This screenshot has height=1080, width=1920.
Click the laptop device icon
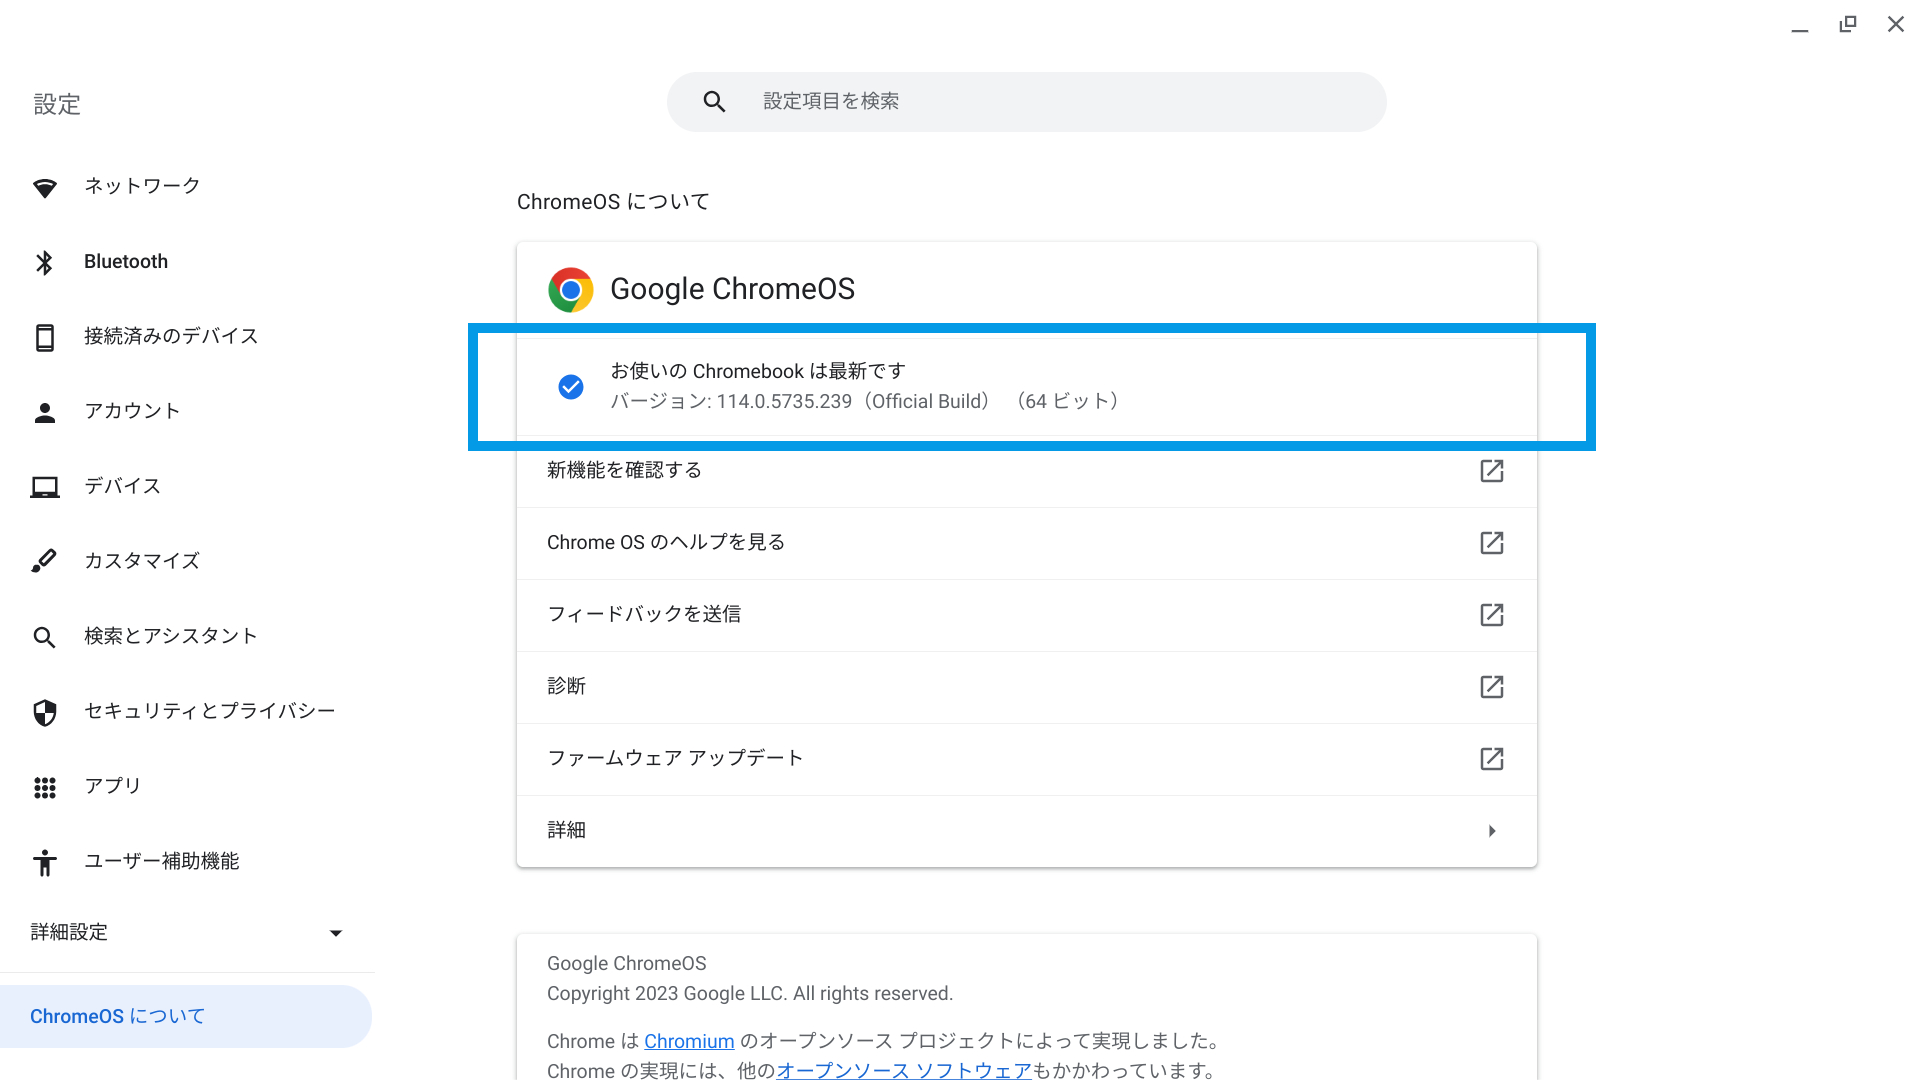coord(45,487)
